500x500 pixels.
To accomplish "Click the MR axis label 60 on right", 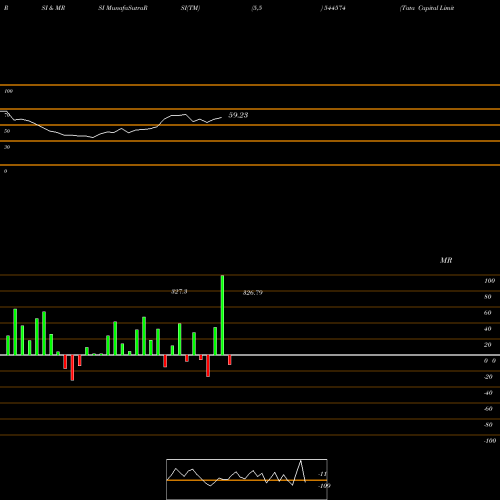I will point(488,313).
